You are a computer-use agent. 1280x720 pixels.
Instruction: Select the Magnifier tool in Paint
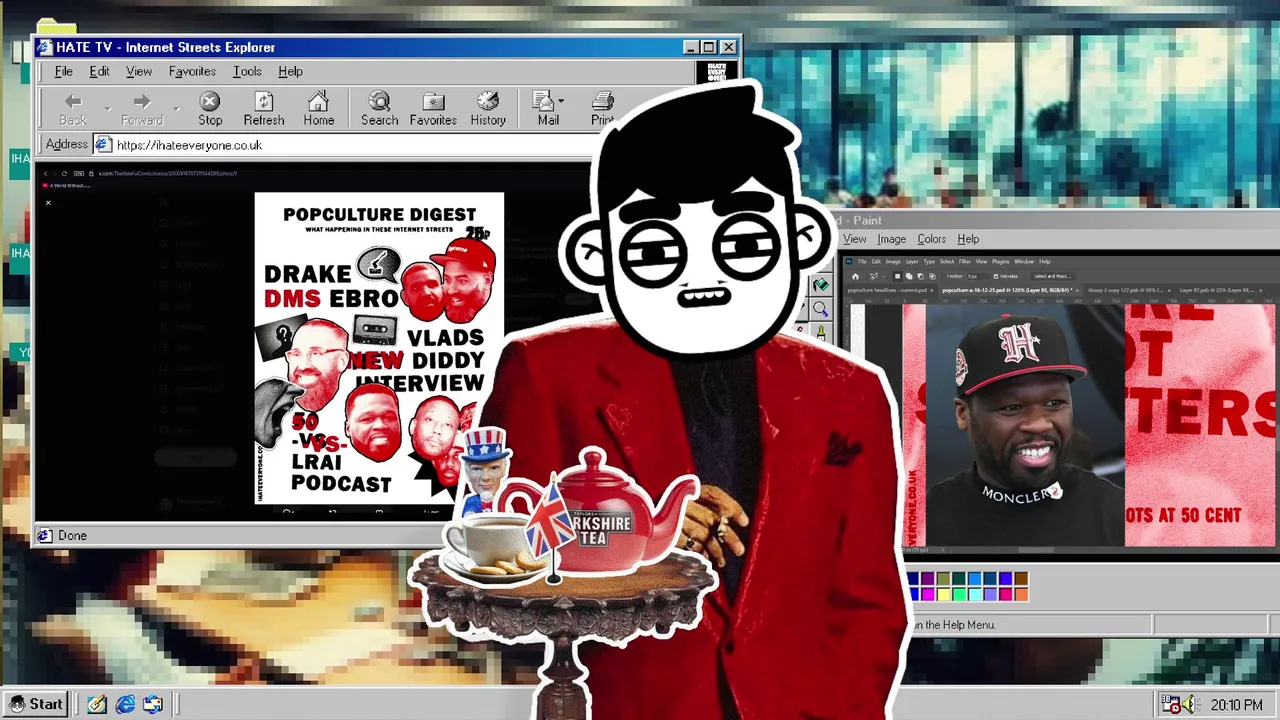click(821, 309)
